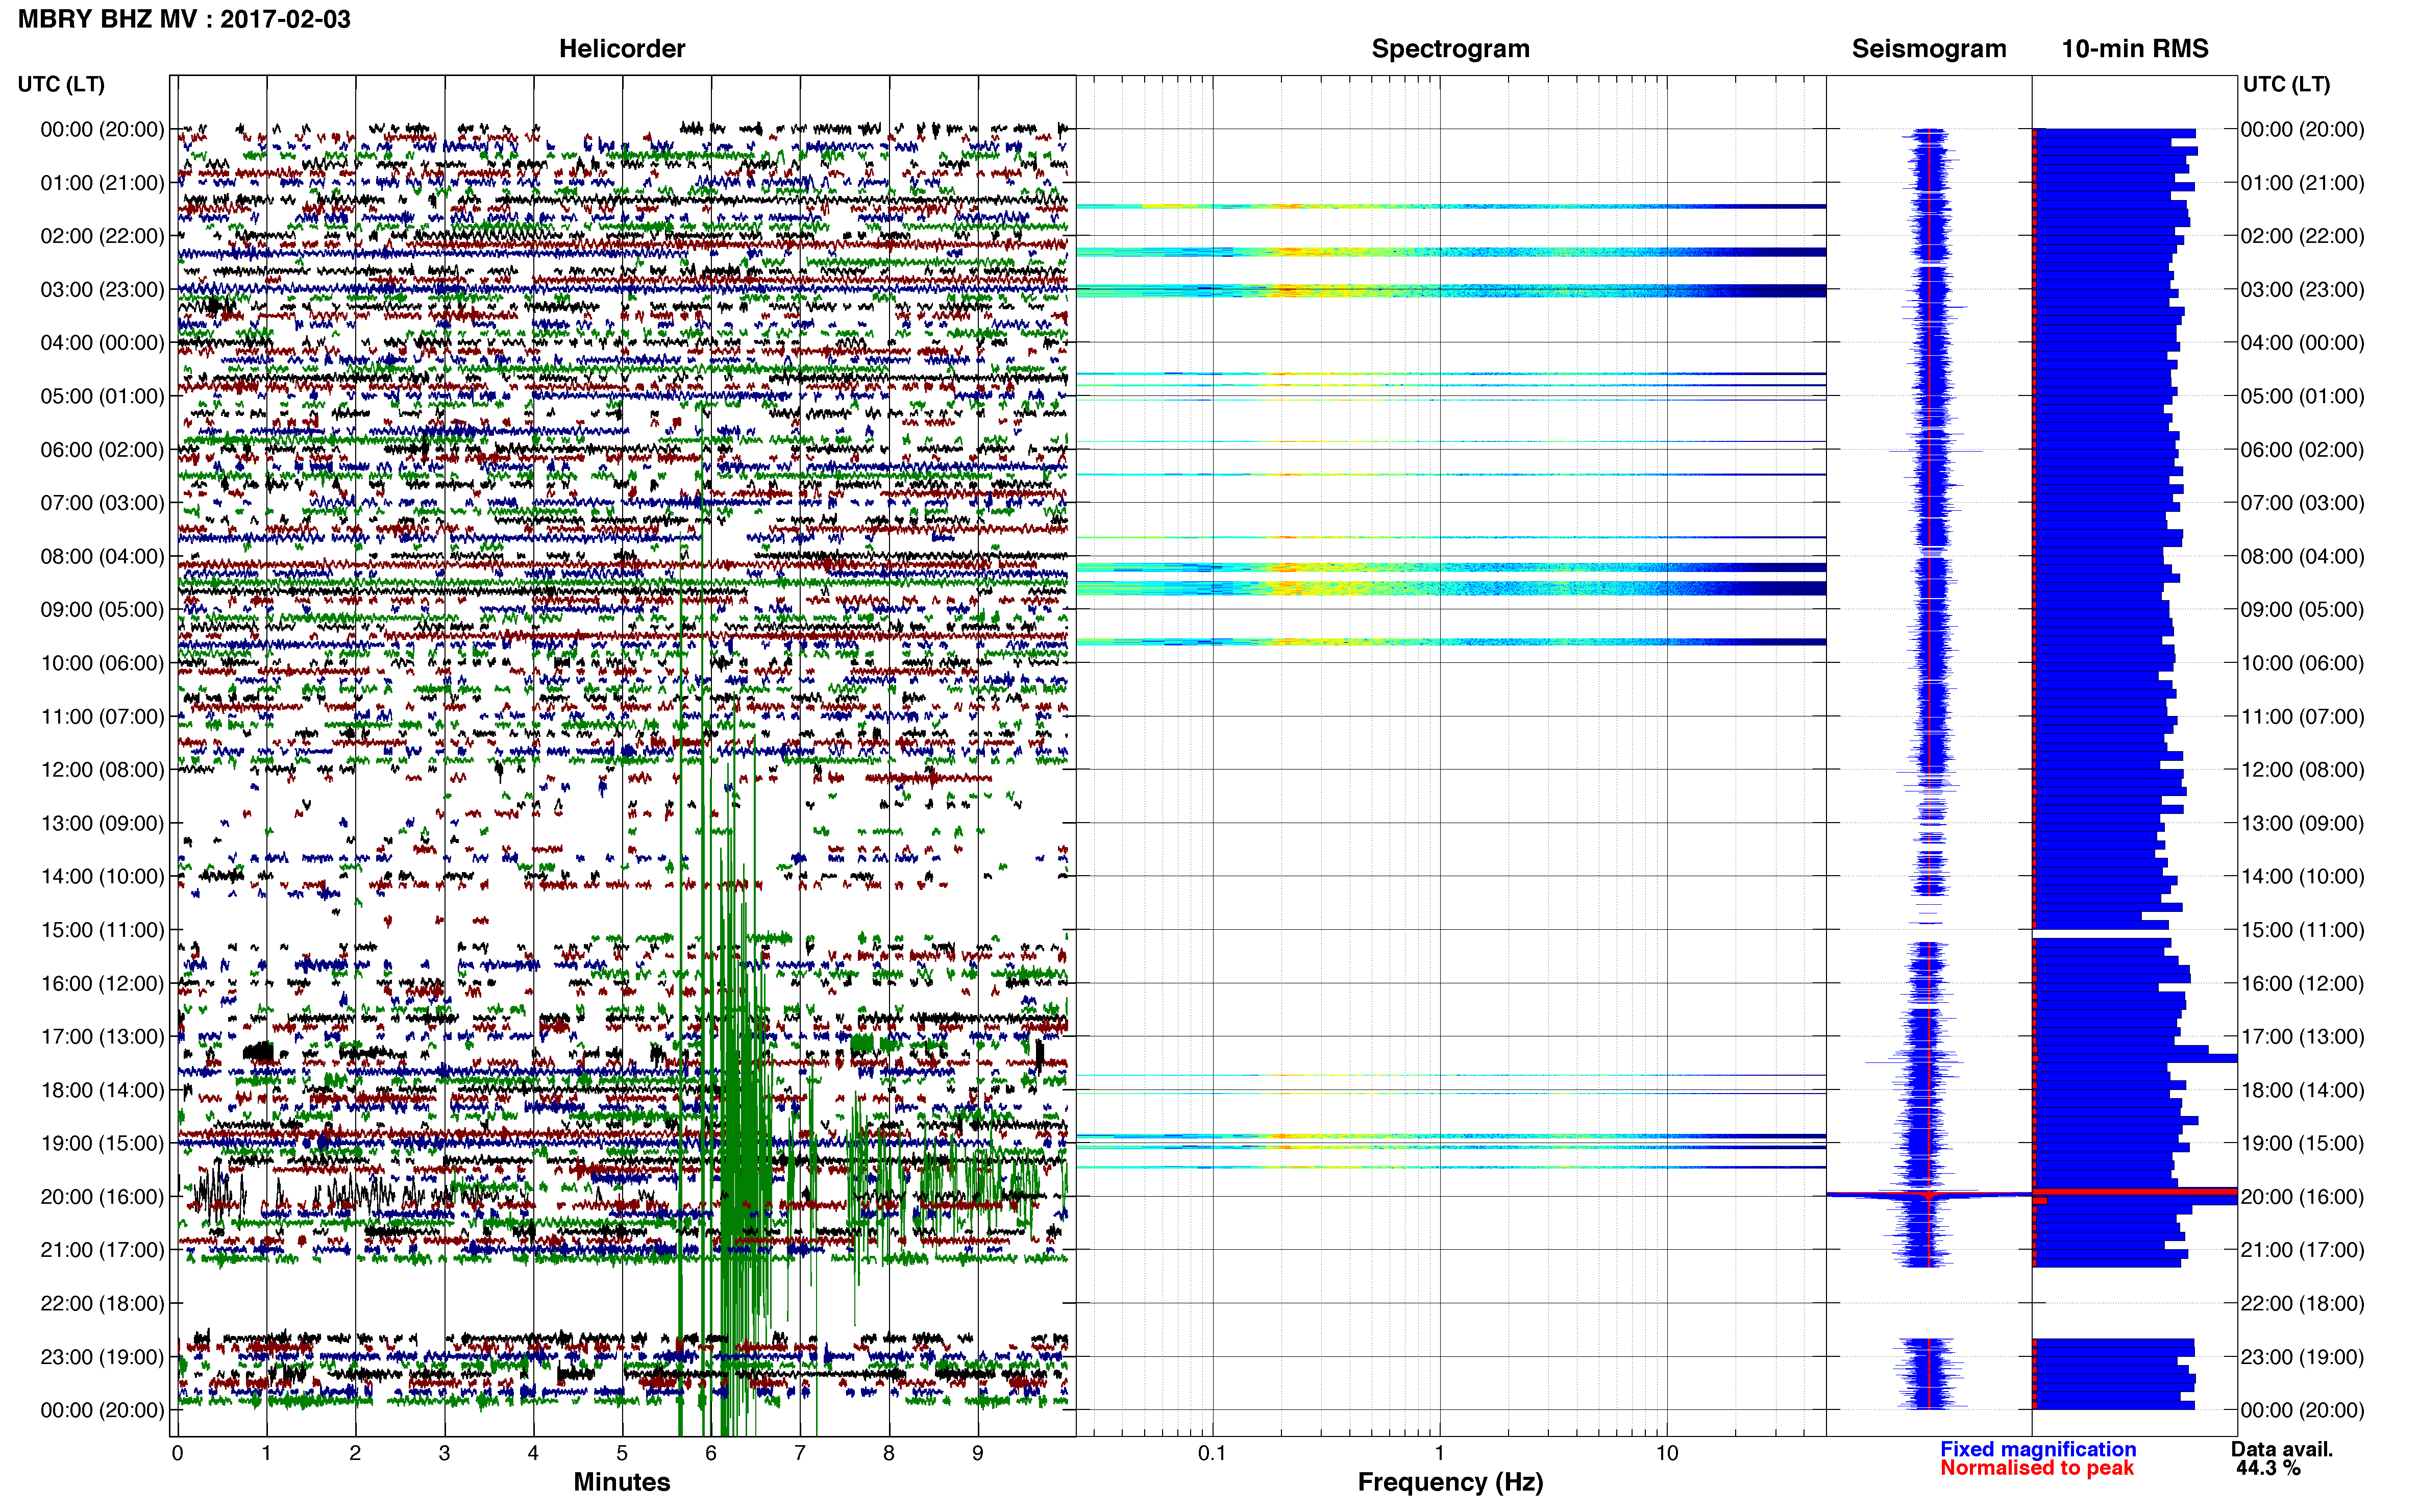Image resolution: width=2419 pixels, height=1512 pixels.
Task: Click the '44.3 %' data availability value
Action: [x=2269, y=1468]
